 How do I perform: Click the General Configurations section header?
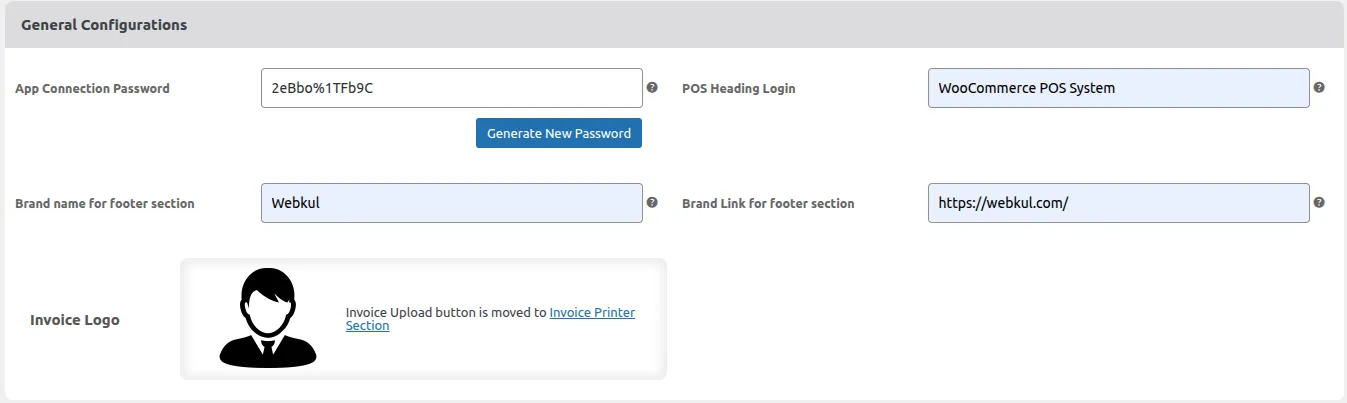pos(104,25)
